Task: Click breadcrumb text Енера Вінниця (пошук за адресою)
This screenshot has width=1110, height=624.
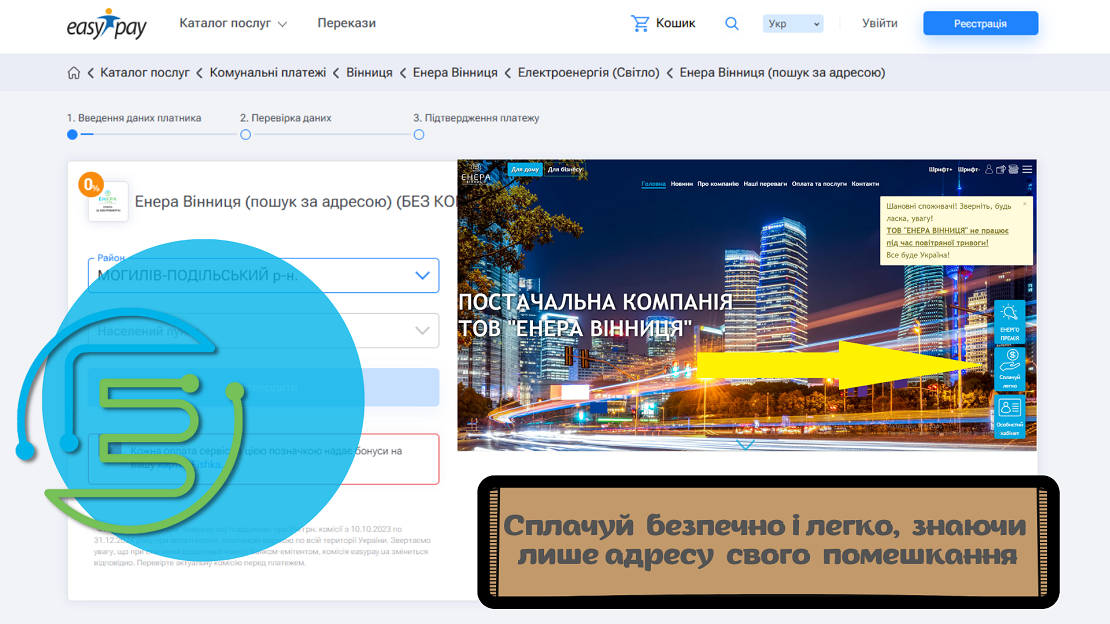Action: pos(782,73)
